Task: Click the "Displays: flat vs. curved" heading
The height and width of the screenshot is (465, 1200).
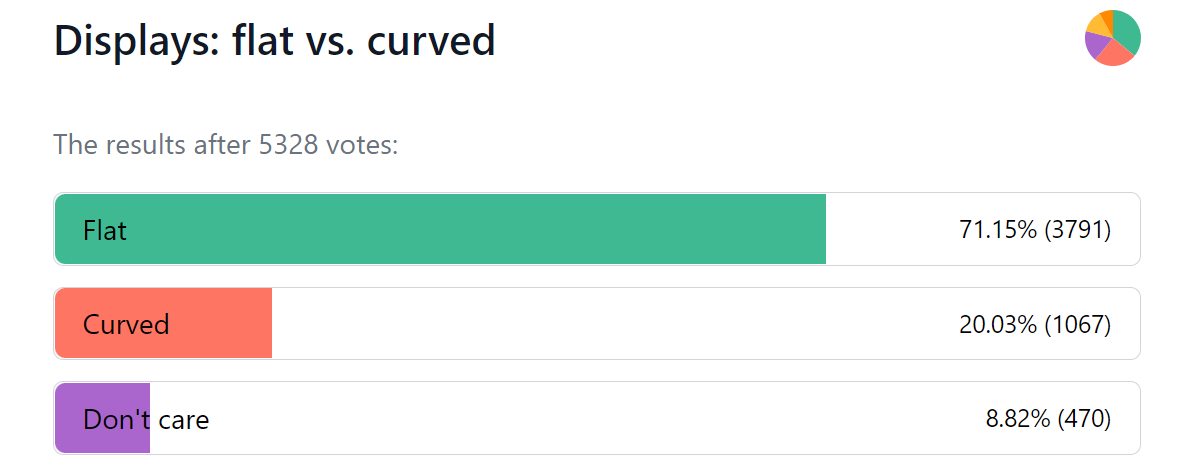Action: 275,41
